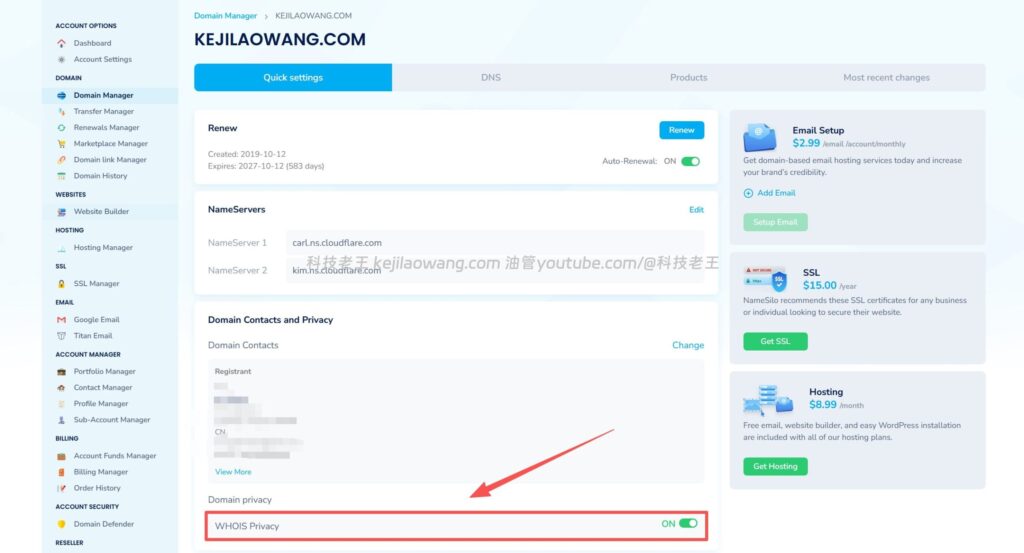Click the Domain History icon
The width and height of the screenshot is (1024, 553).
(x=61, y=176)
